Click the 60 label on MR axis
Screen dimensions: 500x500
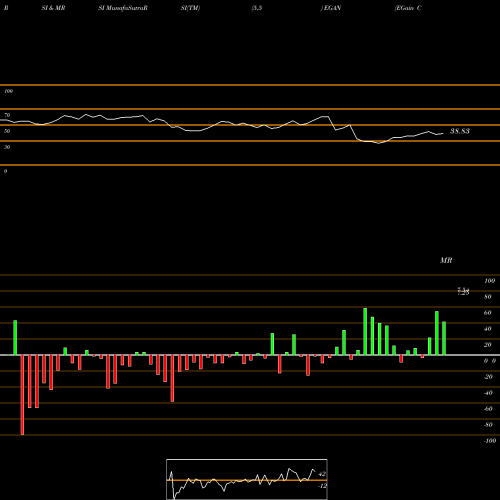click(488, 313)
